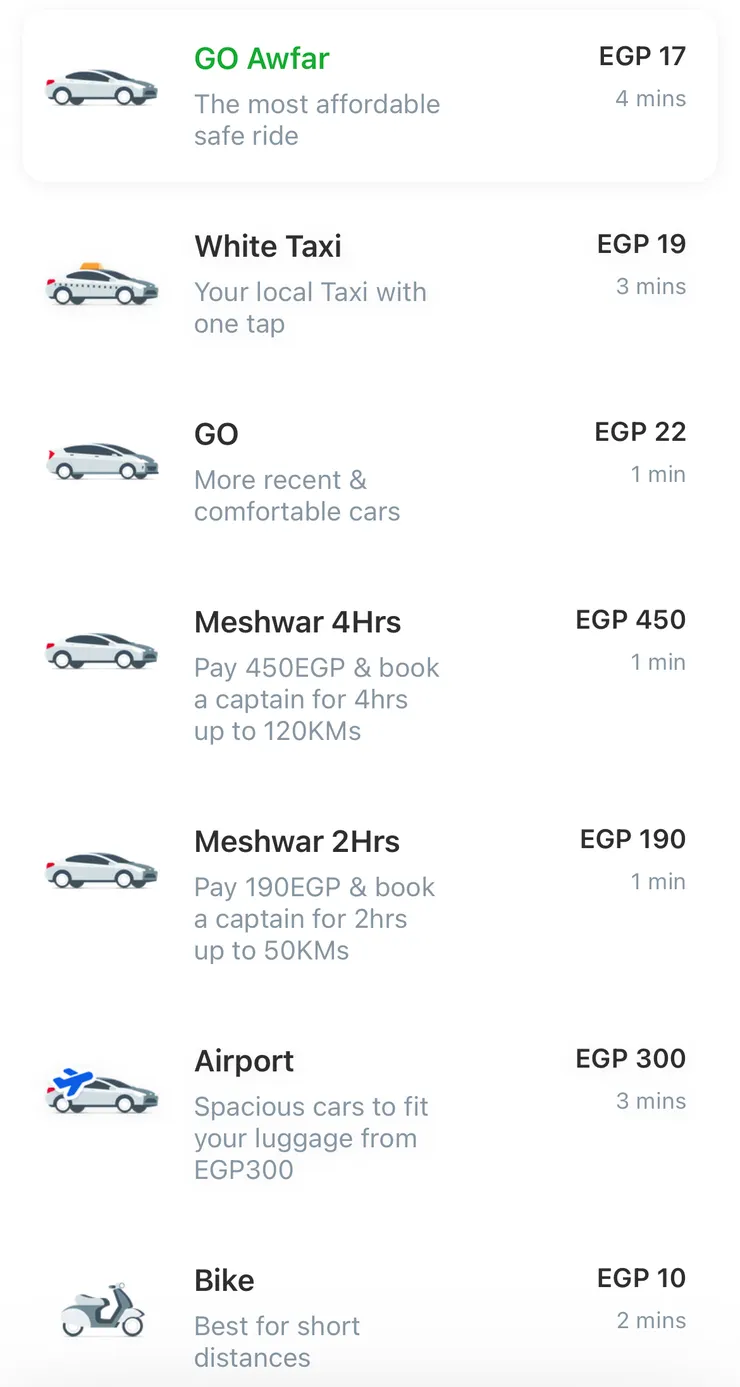The height and width of the screenshot is (1387, 740).
Task: Click the EGP 450 fare price
Action: [x=630, y=620]
